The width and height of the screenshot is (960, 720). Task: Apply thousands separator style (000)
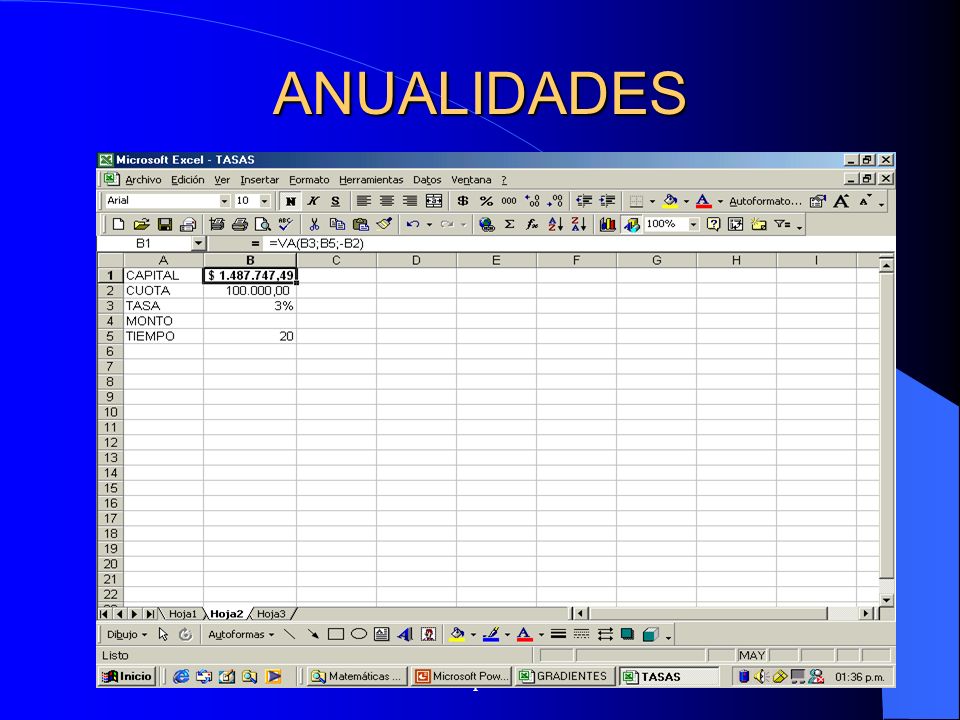click(x=509, y=201)
